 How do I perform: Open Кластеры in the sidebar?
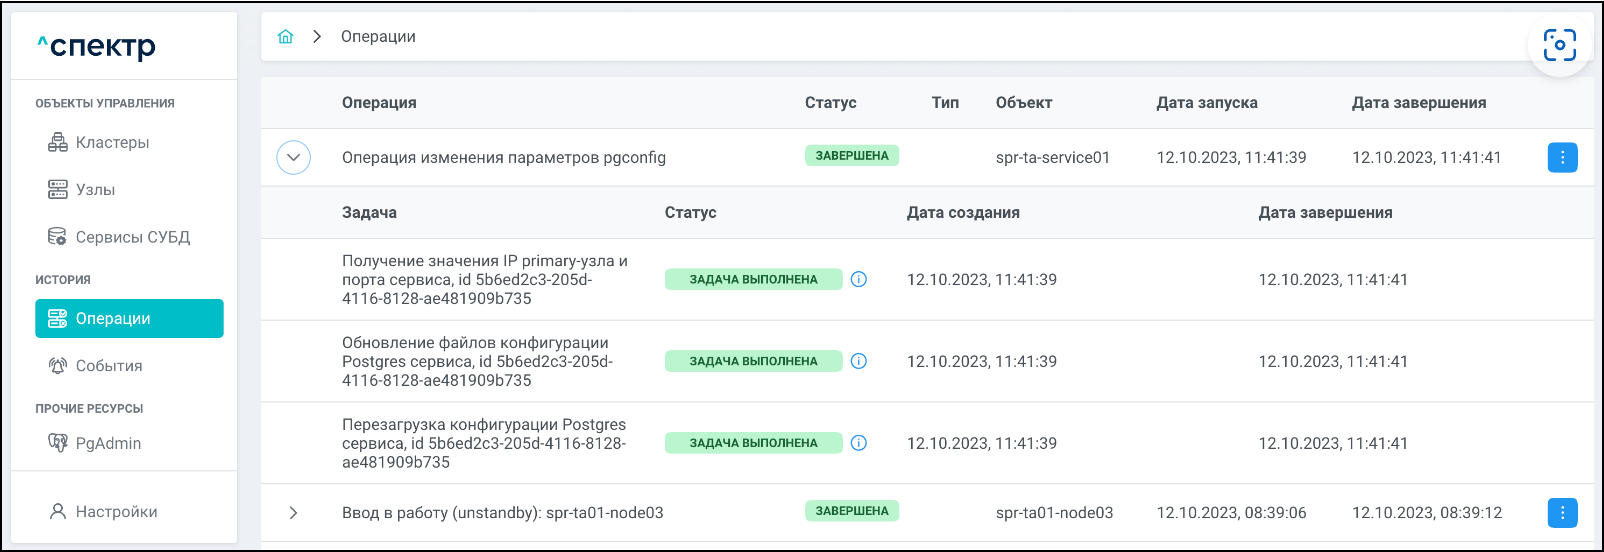click(112, 143)
